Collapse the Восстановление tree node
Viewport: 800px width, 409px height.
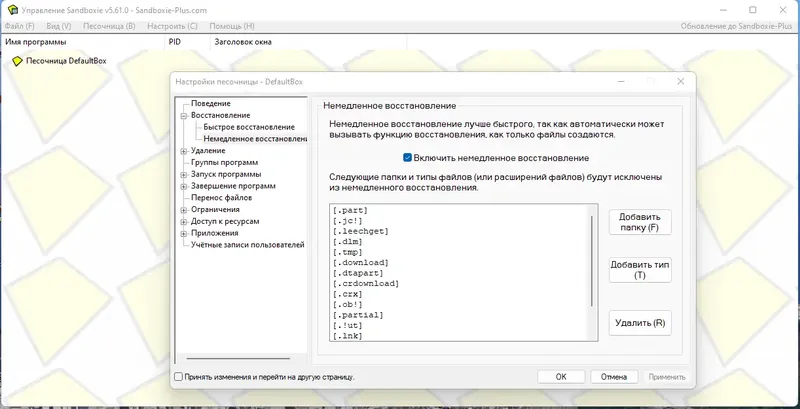[184, 116]
